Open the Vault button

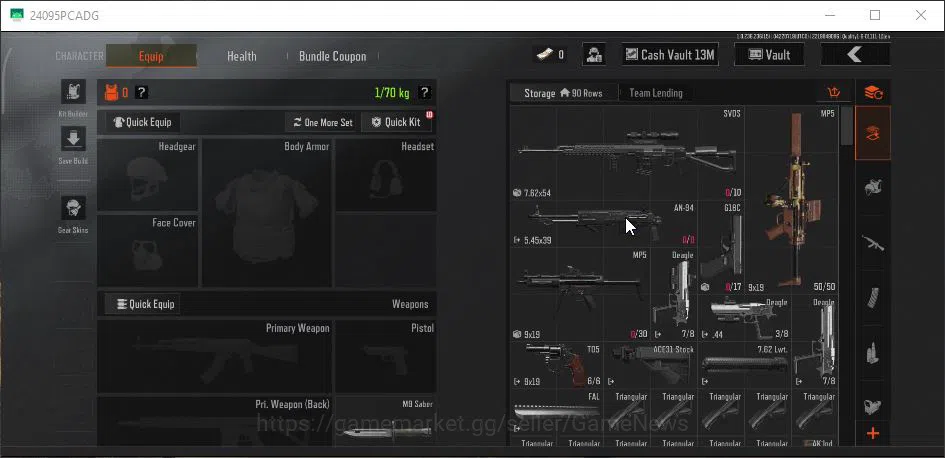click(769, 55)
